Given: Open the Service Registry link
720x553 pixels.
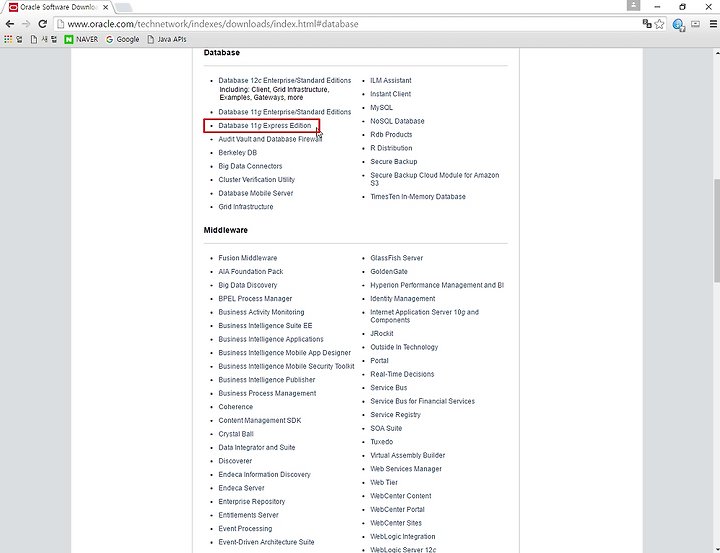Looking at the screenshot, I should [x=395, y=415].
